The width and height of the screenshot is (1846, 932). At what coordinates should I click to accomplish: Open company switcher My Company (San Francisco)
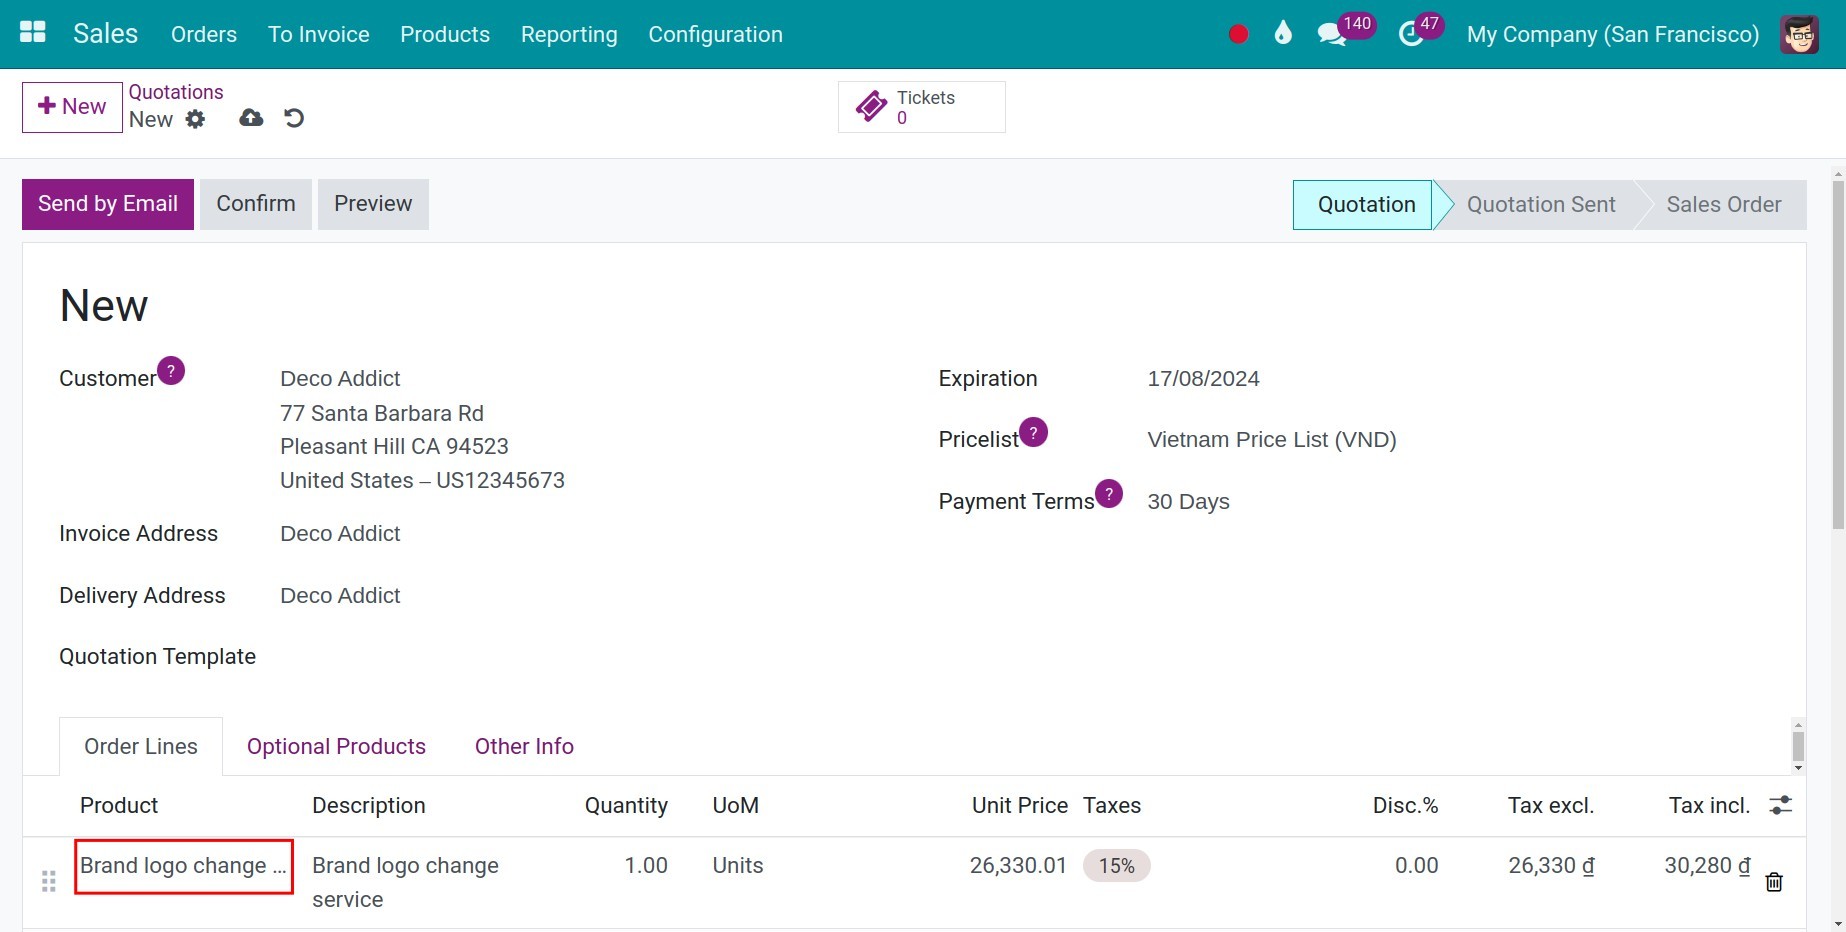(1613, 34)
